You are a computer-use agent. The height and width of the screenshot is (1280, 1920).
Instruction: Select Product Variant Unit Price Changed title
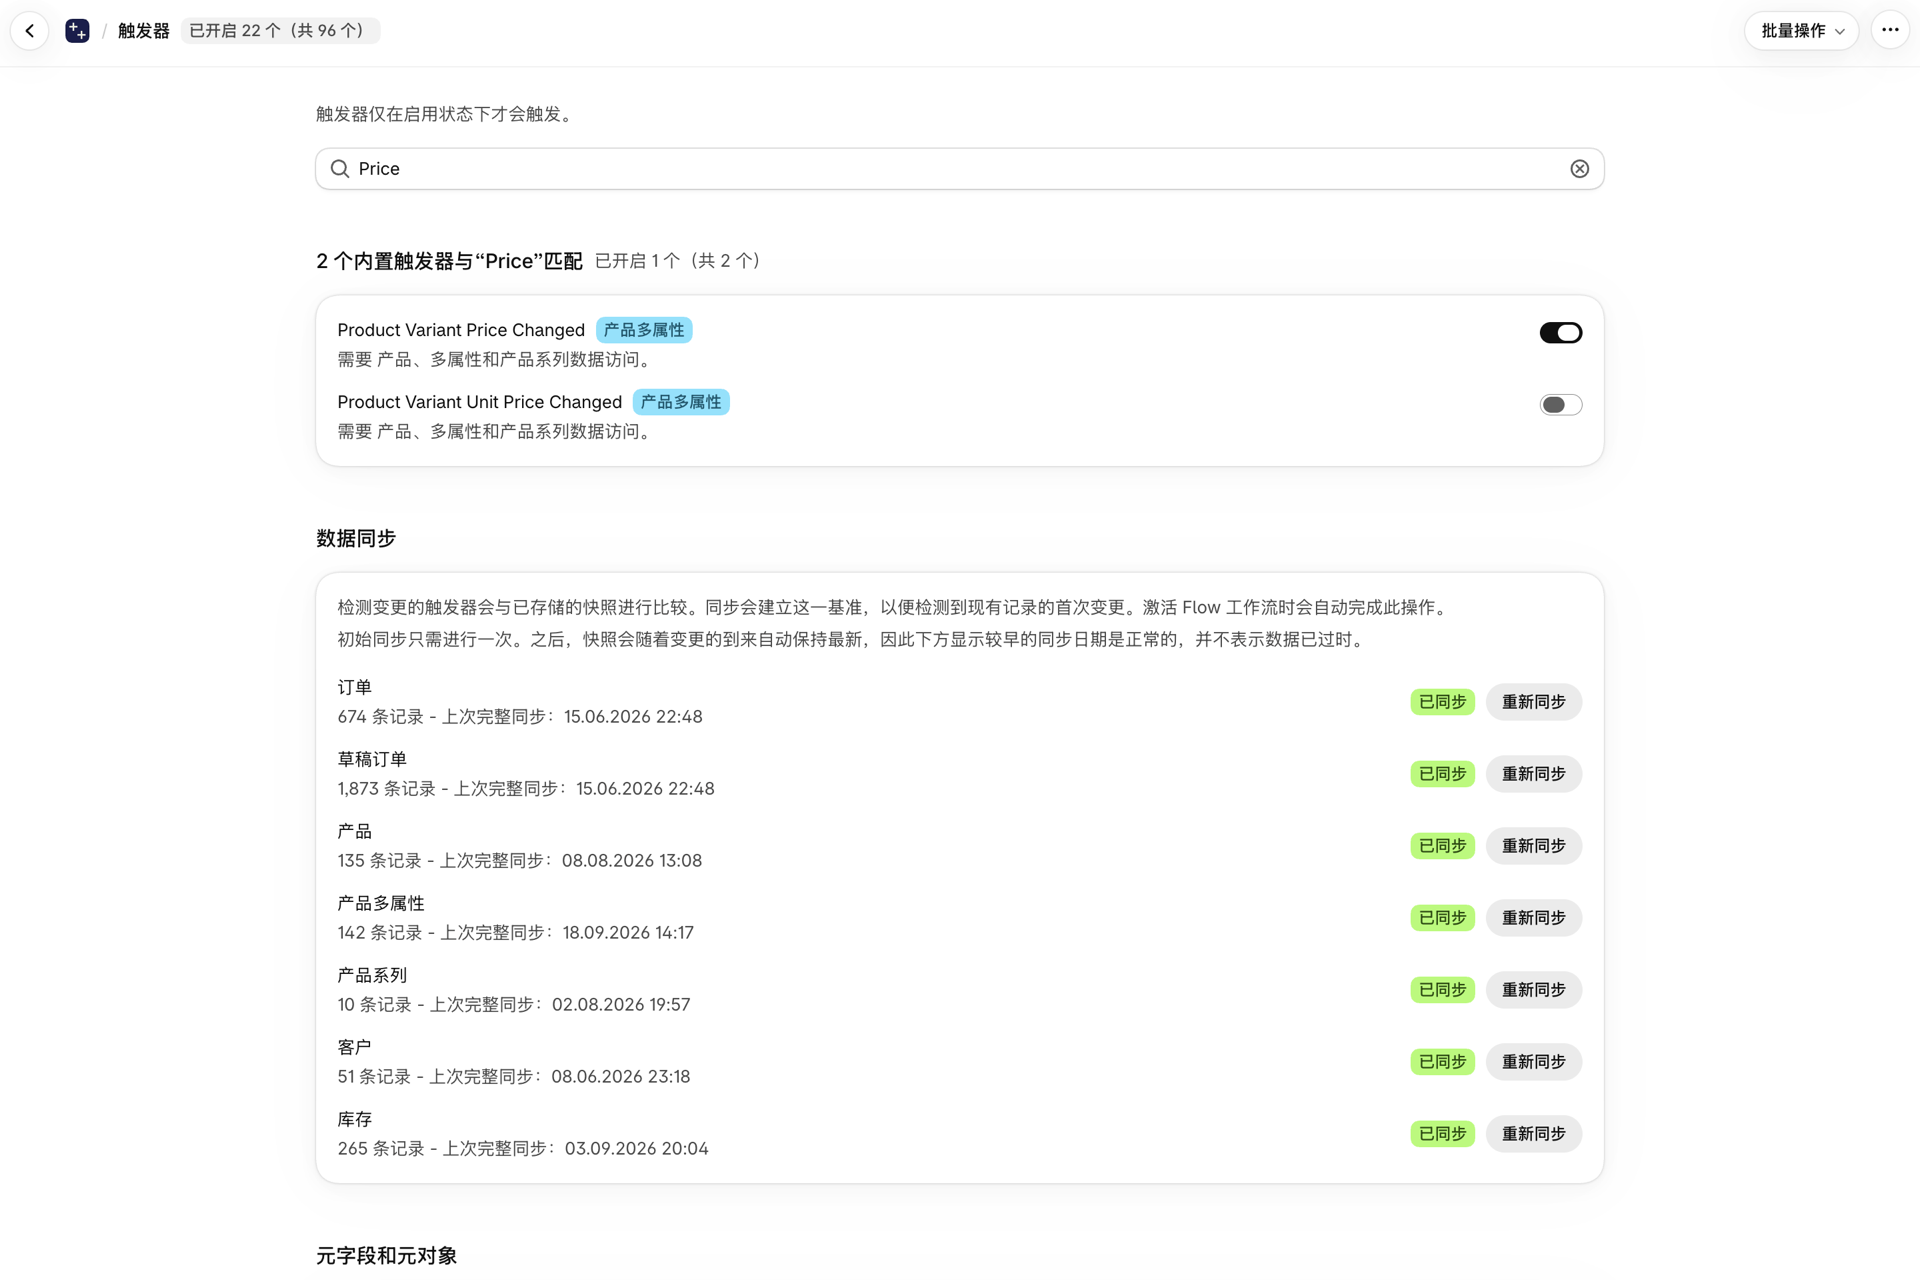(480, 402)
